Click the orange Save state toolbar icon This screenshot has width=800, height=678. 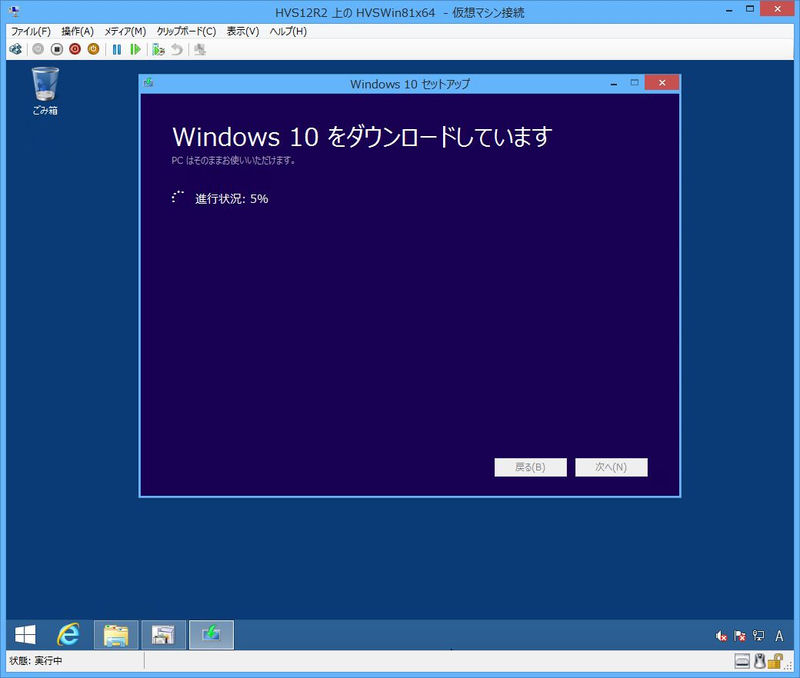click(93, 49)
